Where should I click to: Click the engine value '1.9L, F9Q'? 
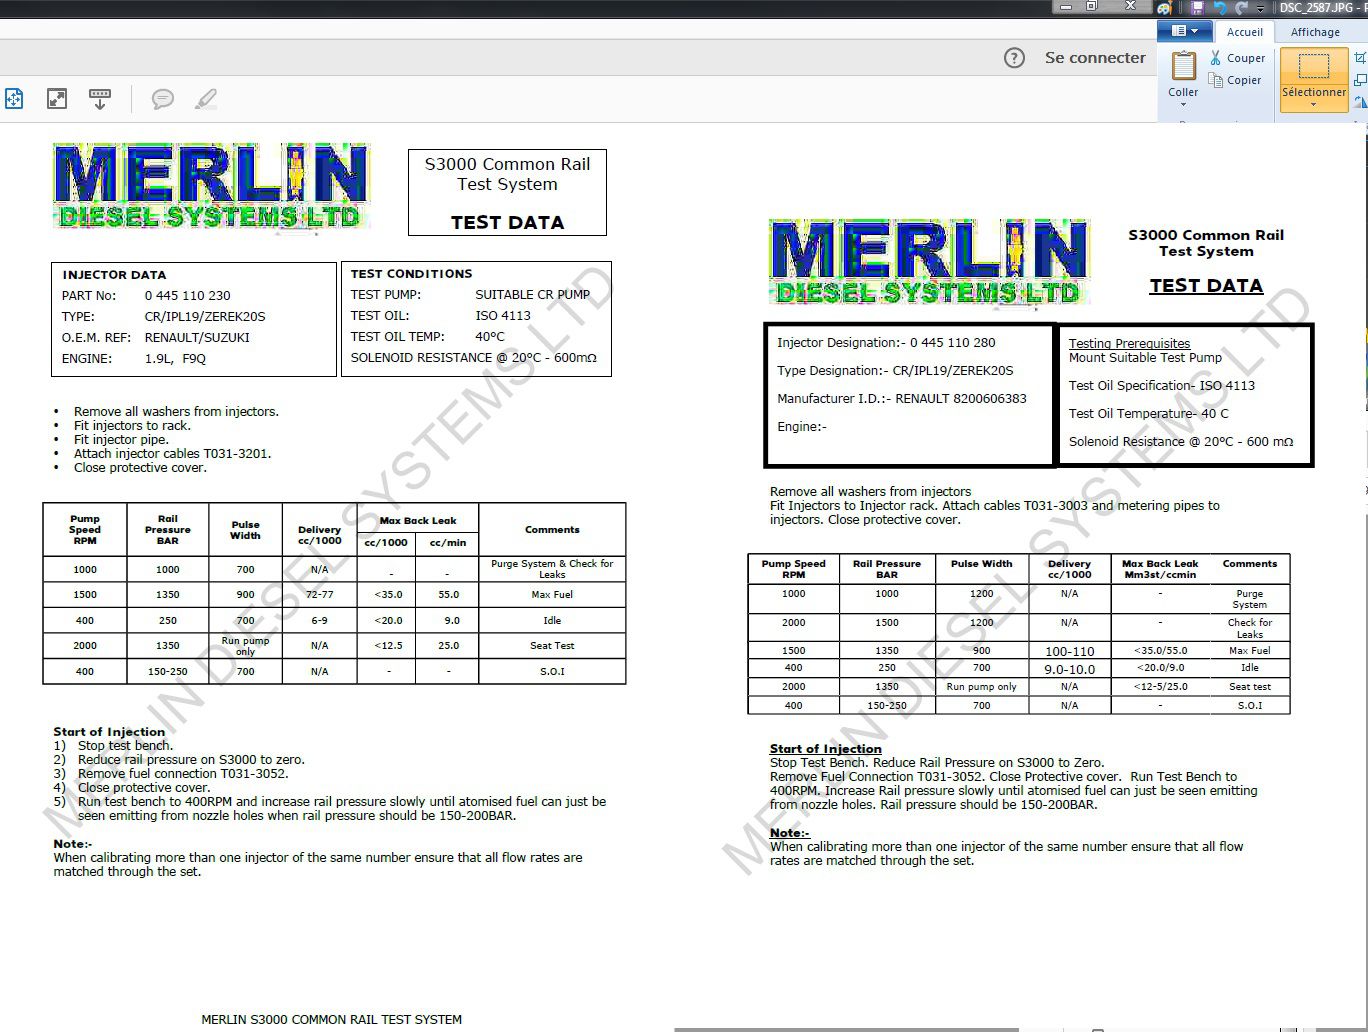coord(175,359)
